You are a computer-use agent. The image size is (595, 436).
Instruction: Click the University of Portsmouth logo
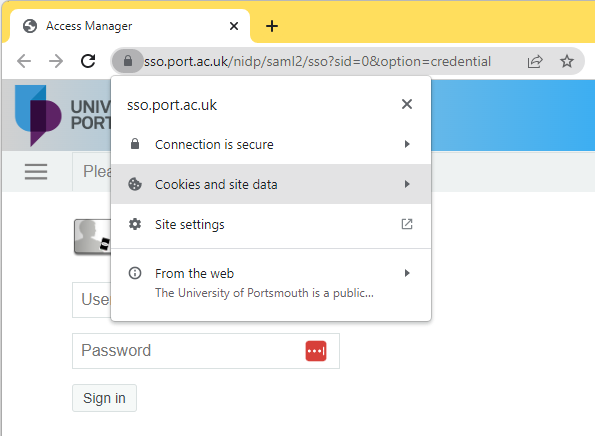point(63,115)
